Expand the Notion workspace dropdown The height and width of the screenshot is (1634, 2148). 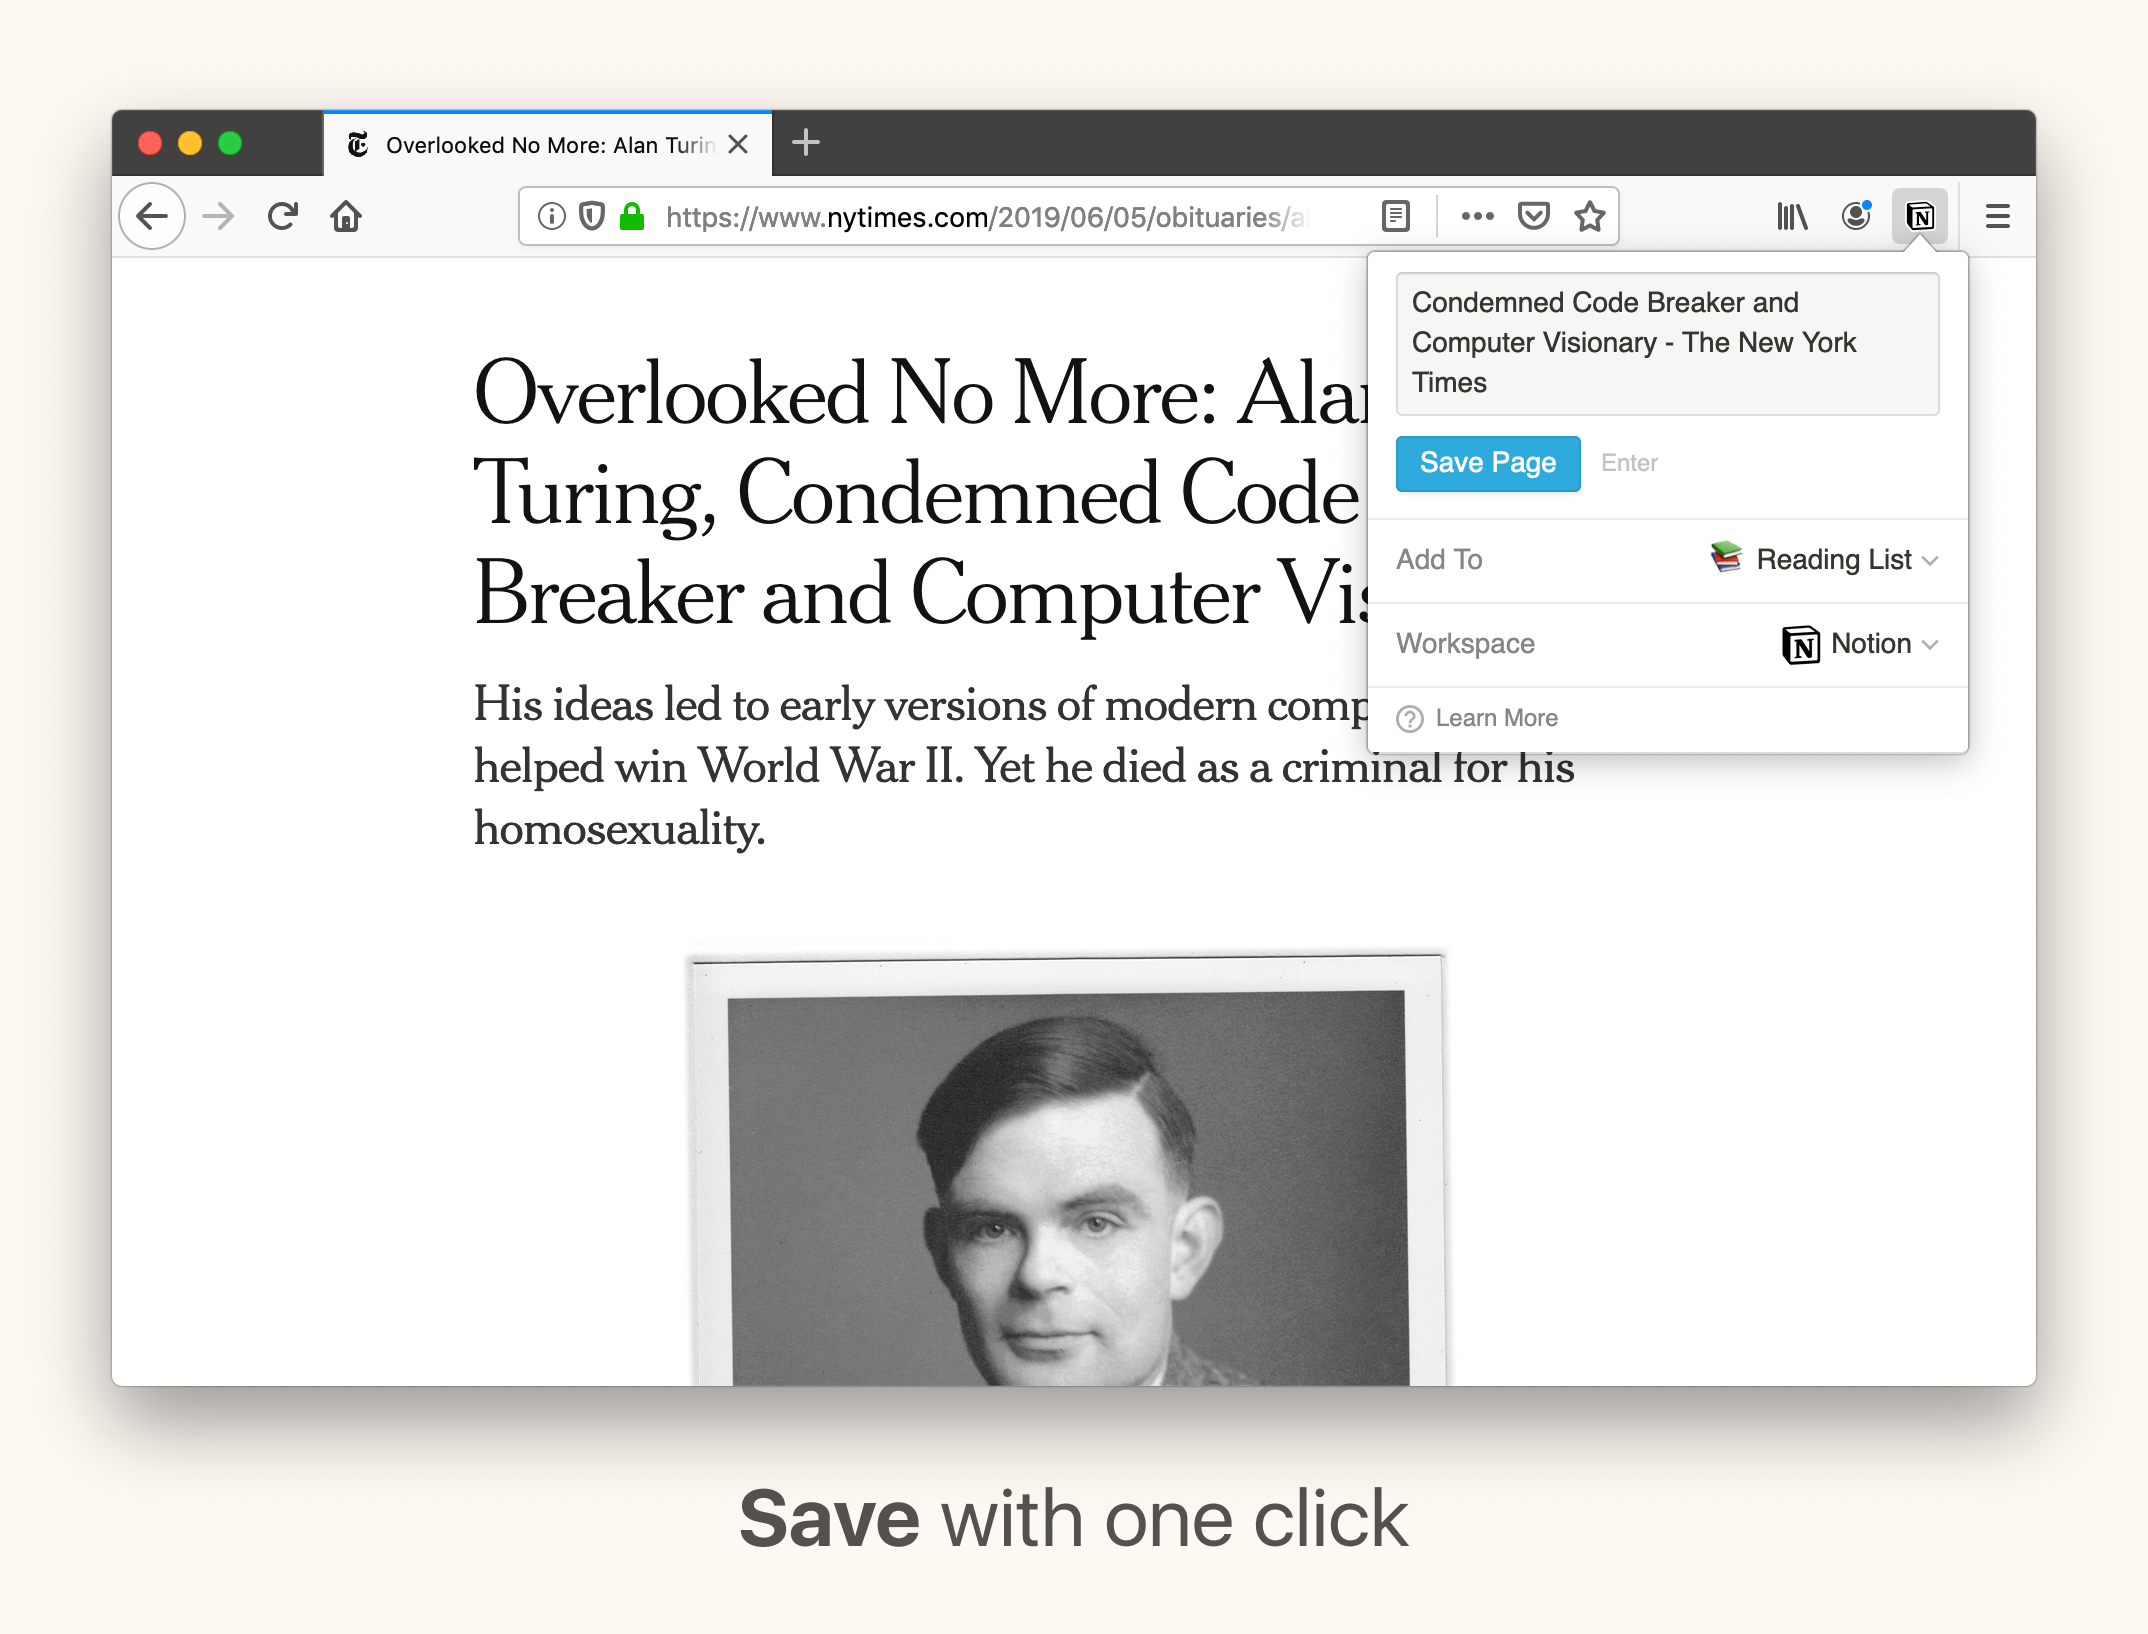pos(1856,644)
